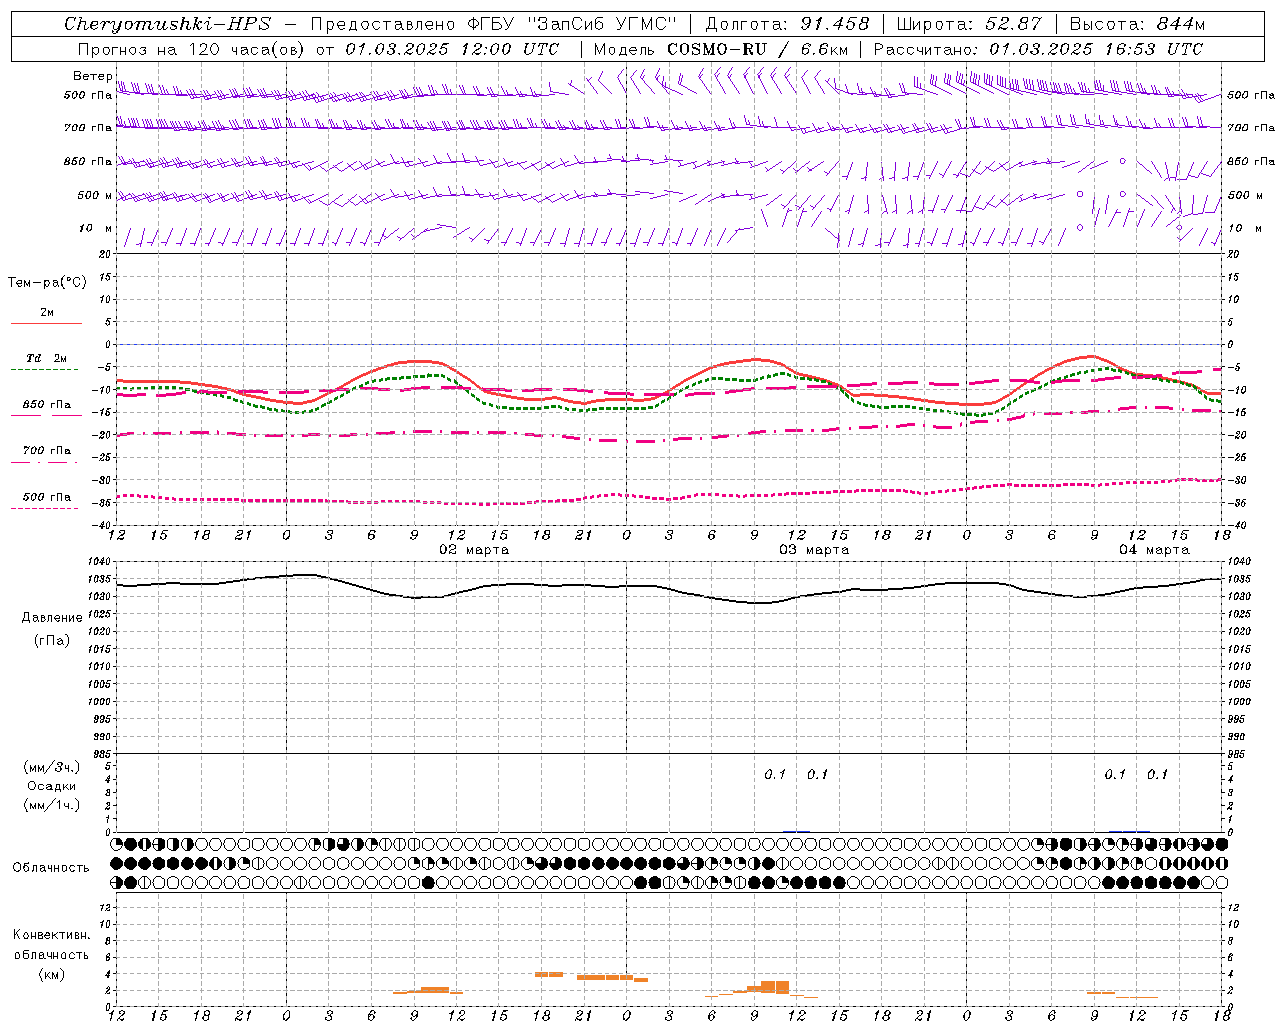Click the "Модель COSMO-RU / 6.6км" model label
The image size is (1280, 1024).
point(720,49)
